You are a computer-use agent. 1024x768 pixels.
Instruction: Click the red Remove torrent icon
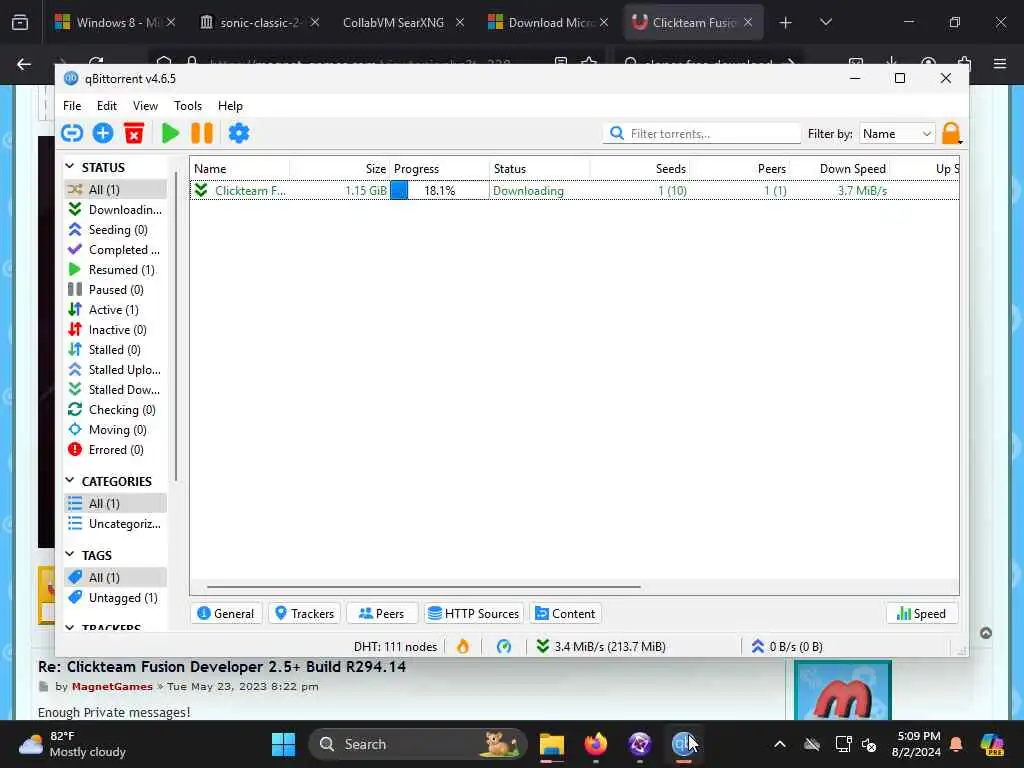pos(134,133)
